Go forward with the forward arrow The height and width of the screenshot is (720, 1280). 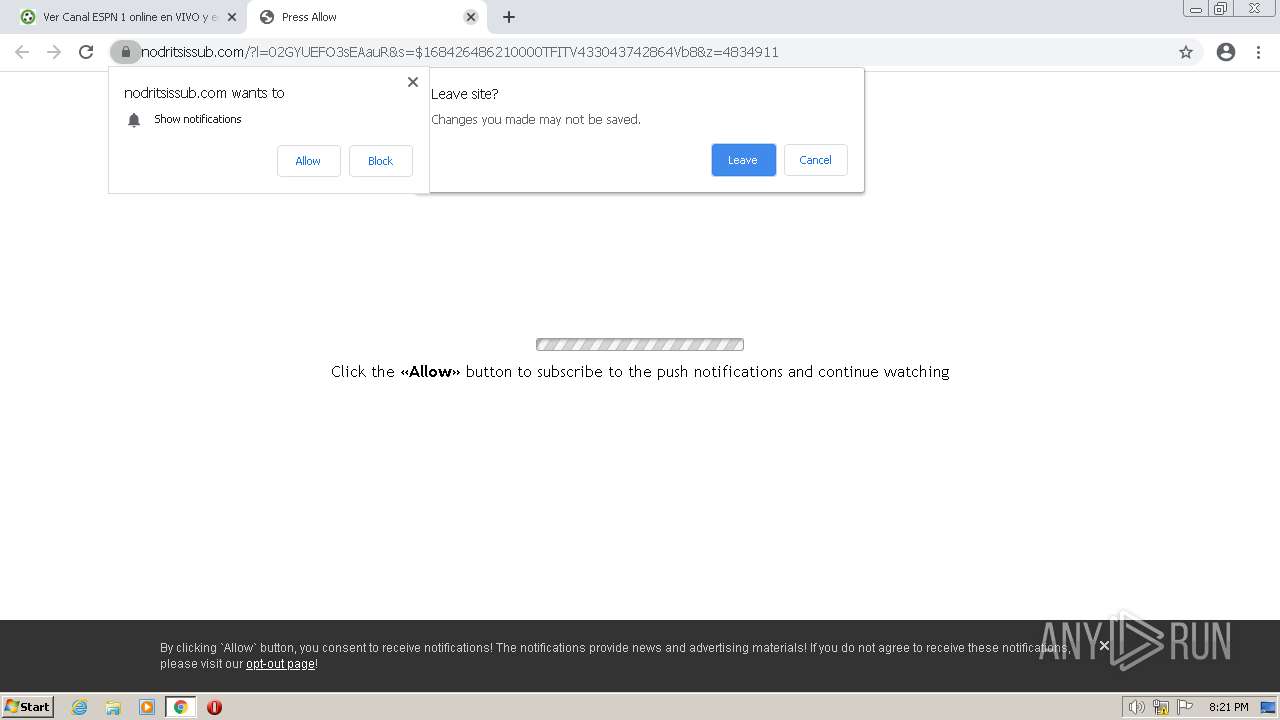(54, 52)
